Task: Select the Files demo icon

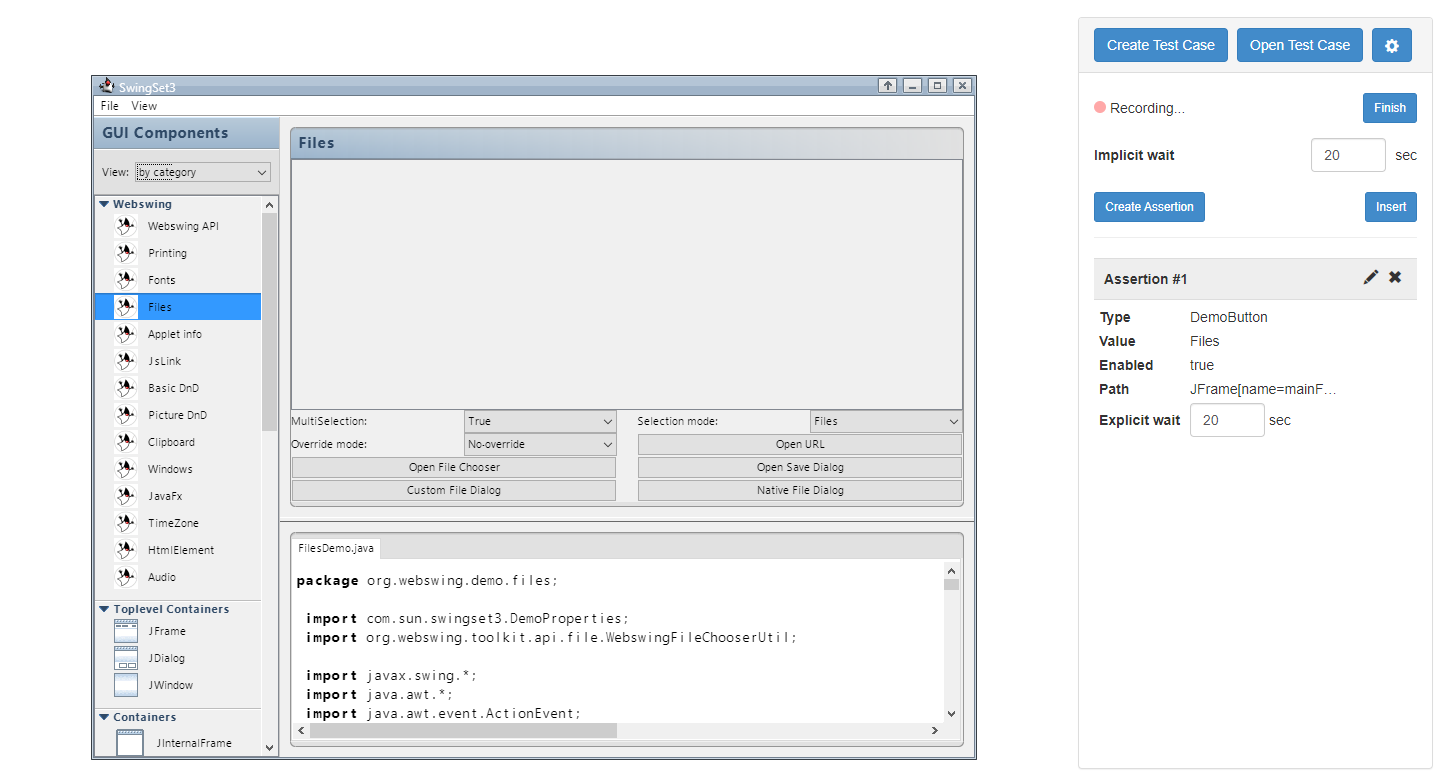Action: pos(126,307)
